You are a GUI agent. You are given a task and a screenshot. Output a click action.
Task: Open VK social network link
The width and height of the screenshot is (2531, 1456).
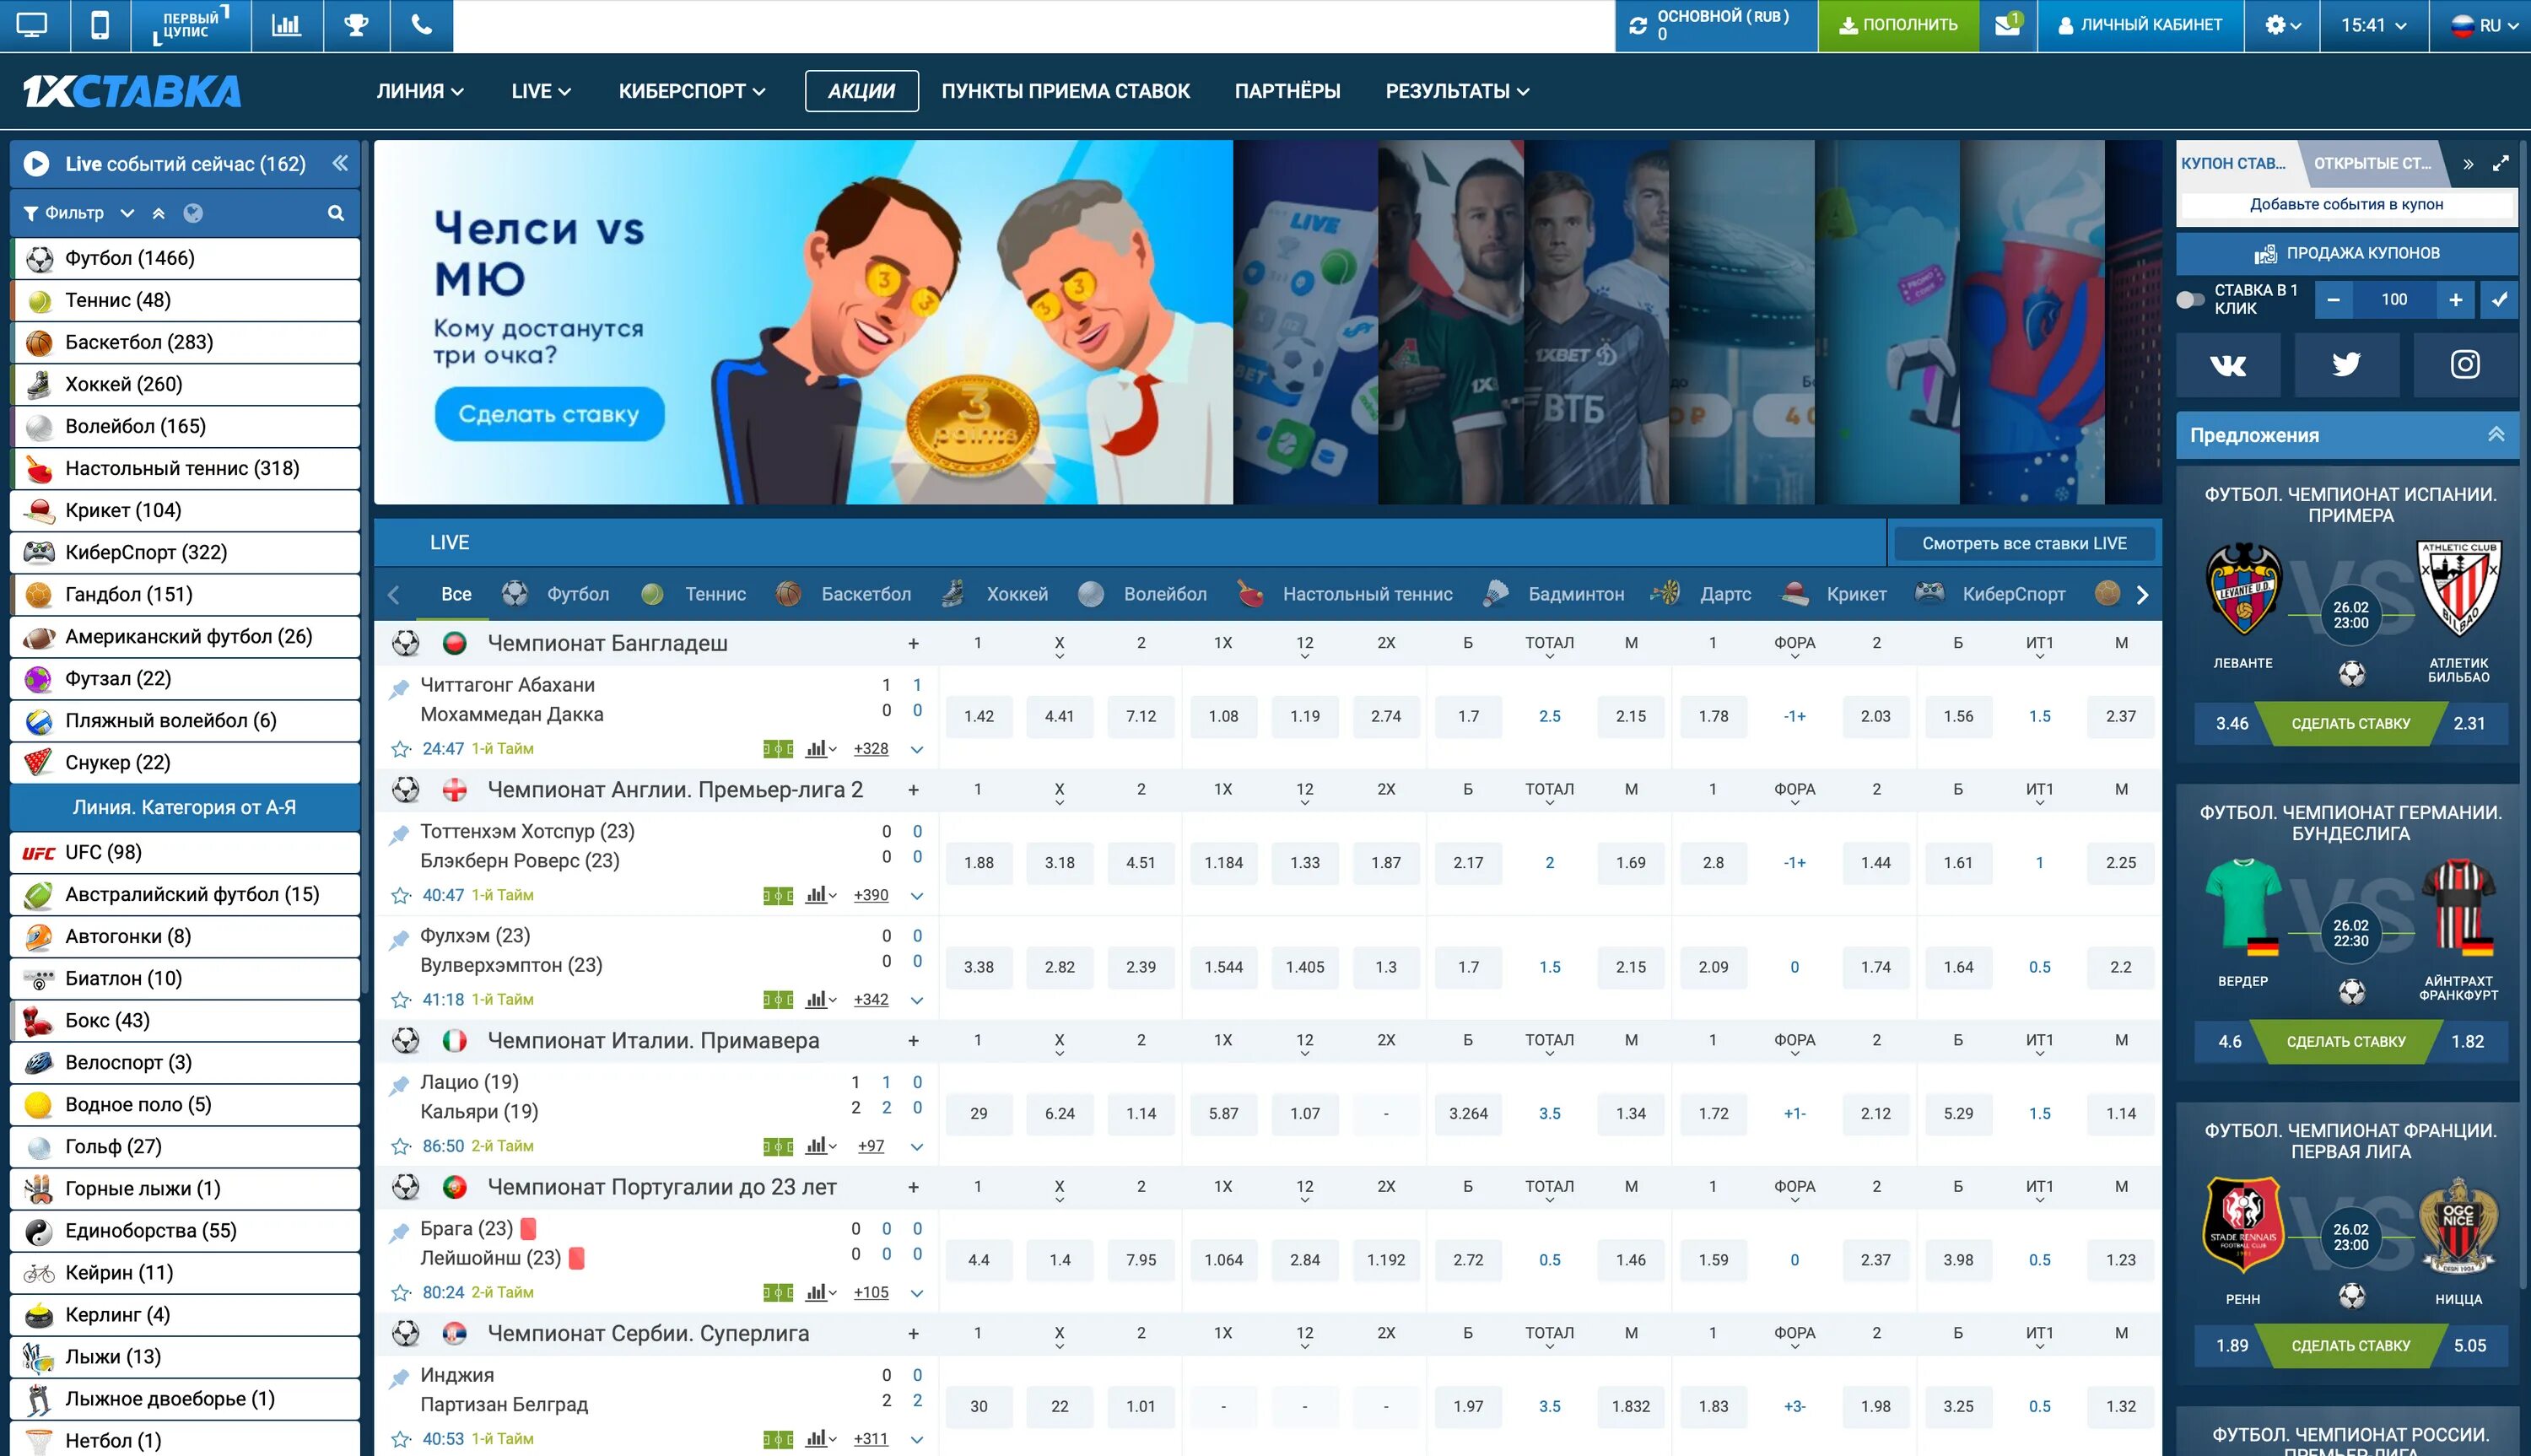[2227, 365]
